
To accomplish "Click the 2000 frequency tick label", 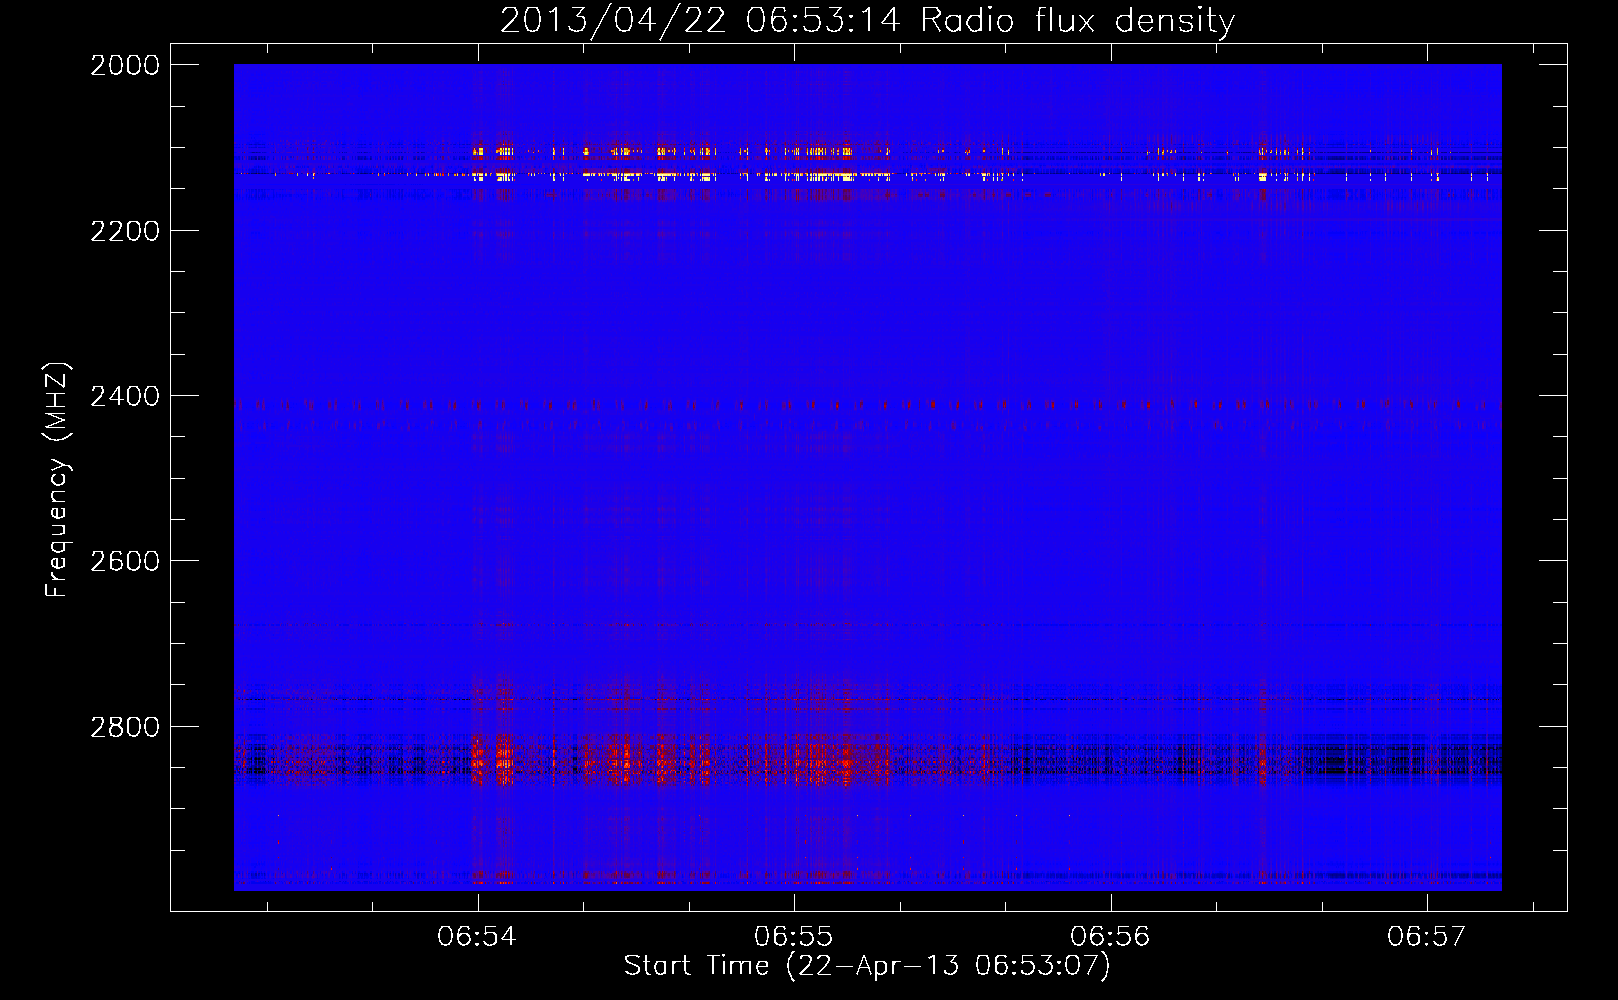I will [125, 65].
